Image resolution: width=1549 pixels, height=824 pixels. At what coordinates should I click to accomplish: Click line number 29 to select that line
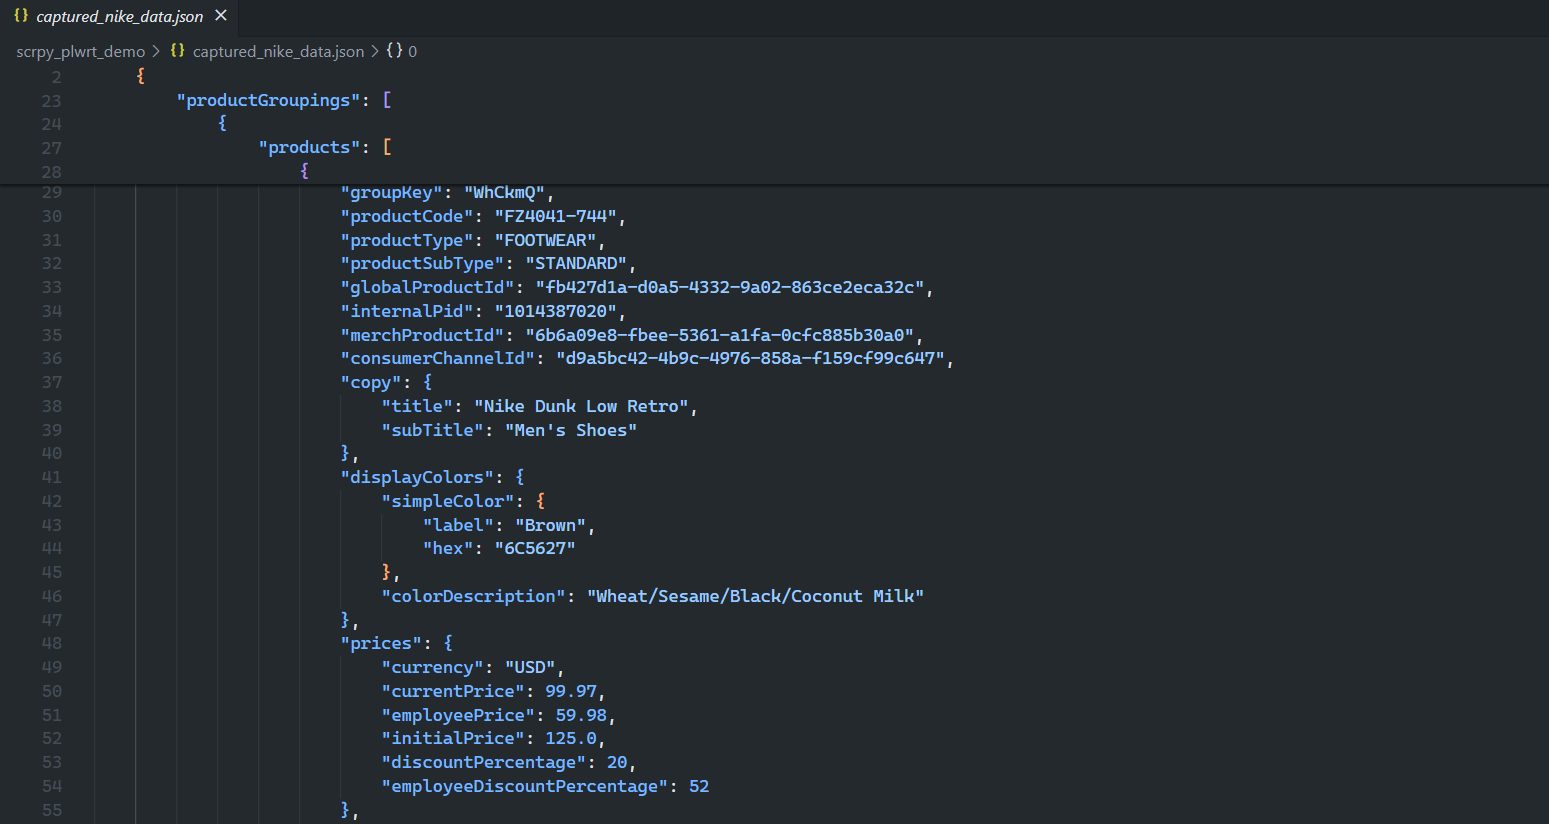coord(51,191)
